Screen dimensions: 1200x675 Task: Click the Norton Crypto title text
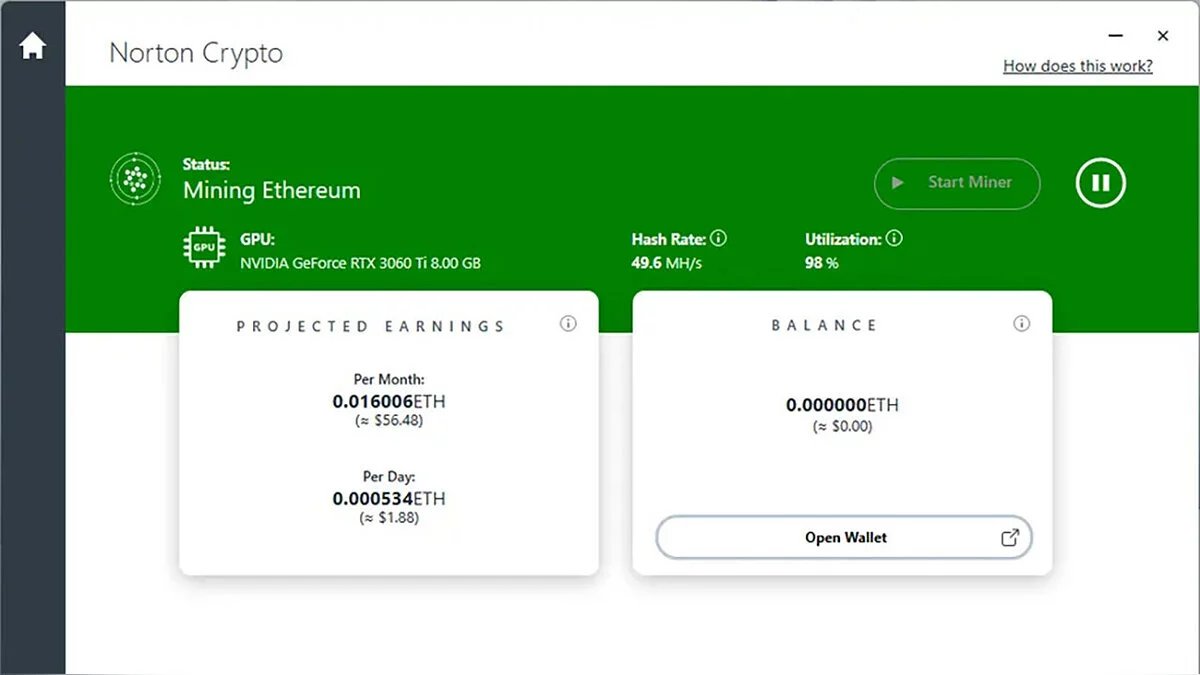coord(196,53)
